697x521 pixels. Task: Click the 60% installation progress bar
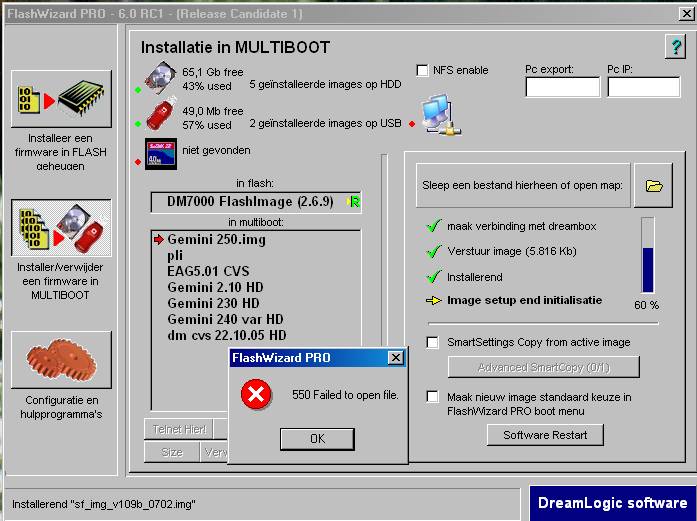click(x=648, y=255)
